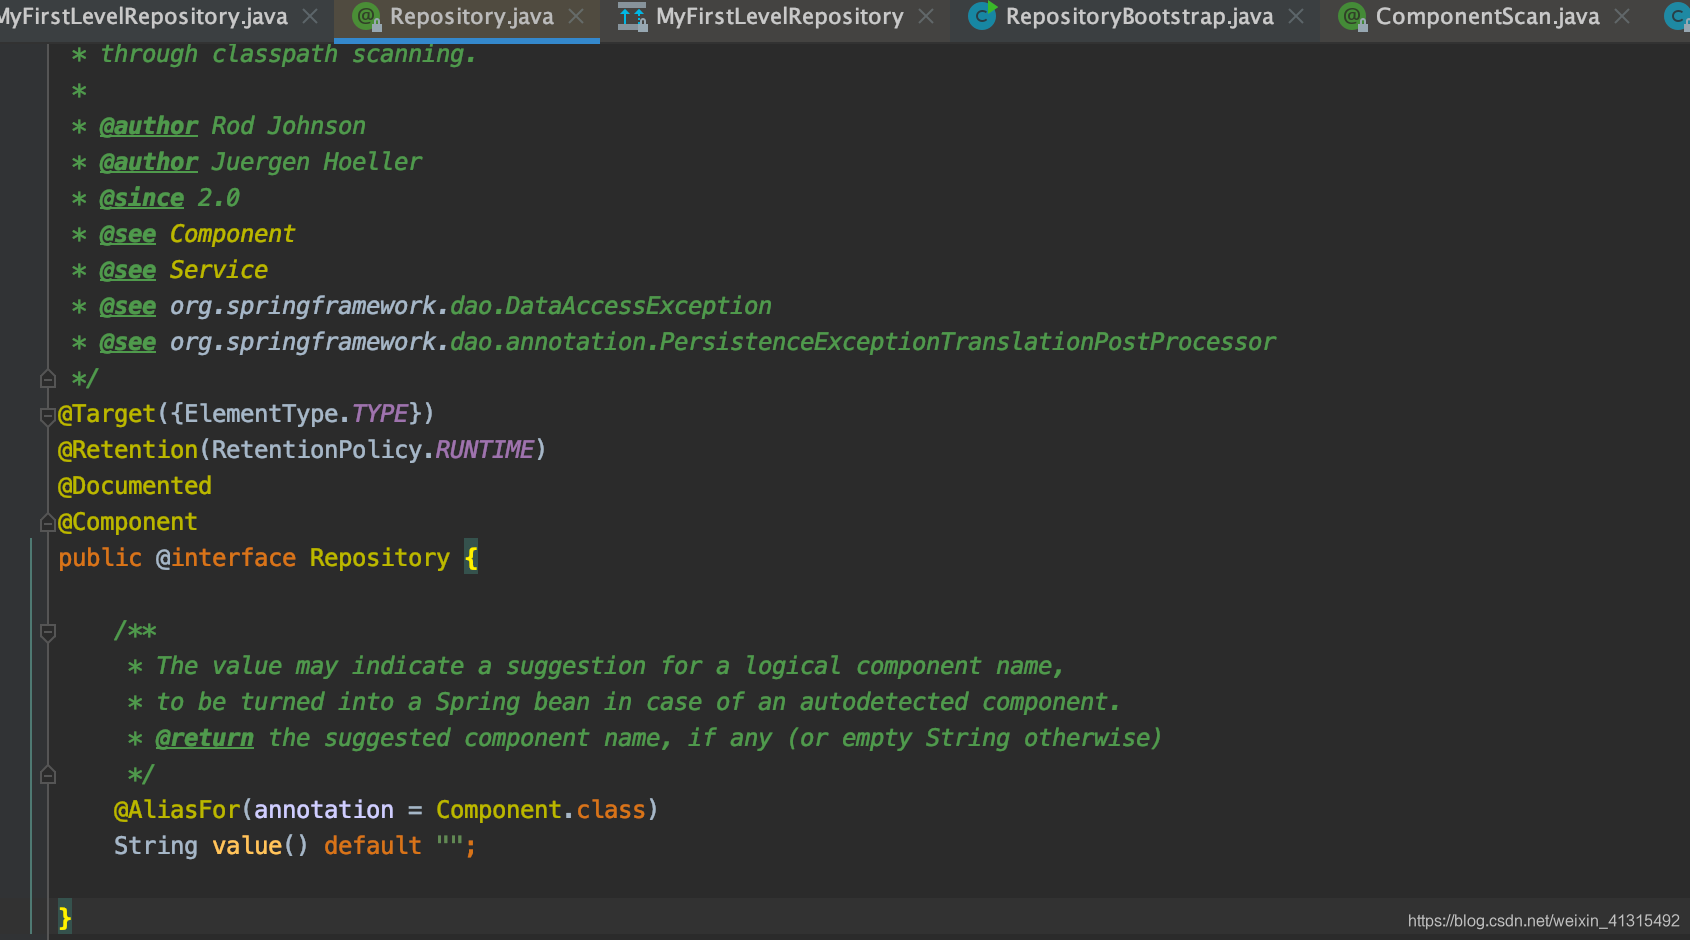The image size is (1690, 940).
Task: Click the String return type
Action: 156,846
